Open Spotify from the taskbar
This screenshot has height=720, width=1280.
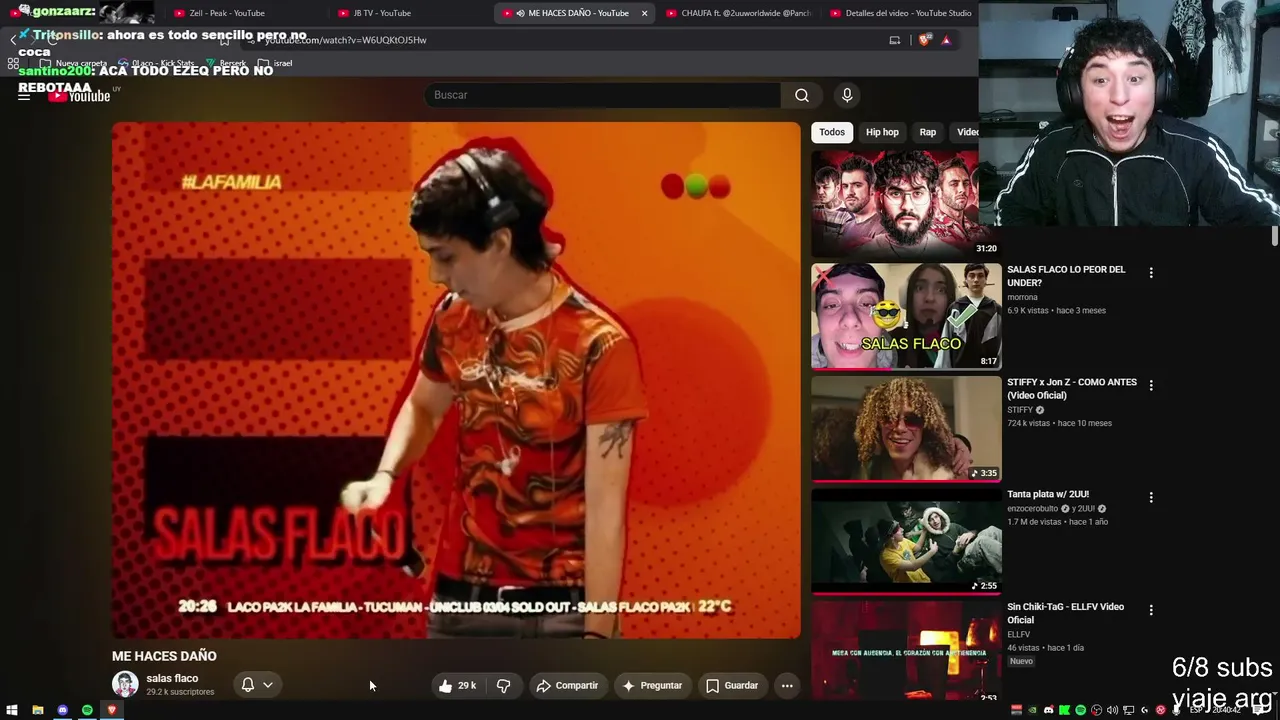coord(87,710)
